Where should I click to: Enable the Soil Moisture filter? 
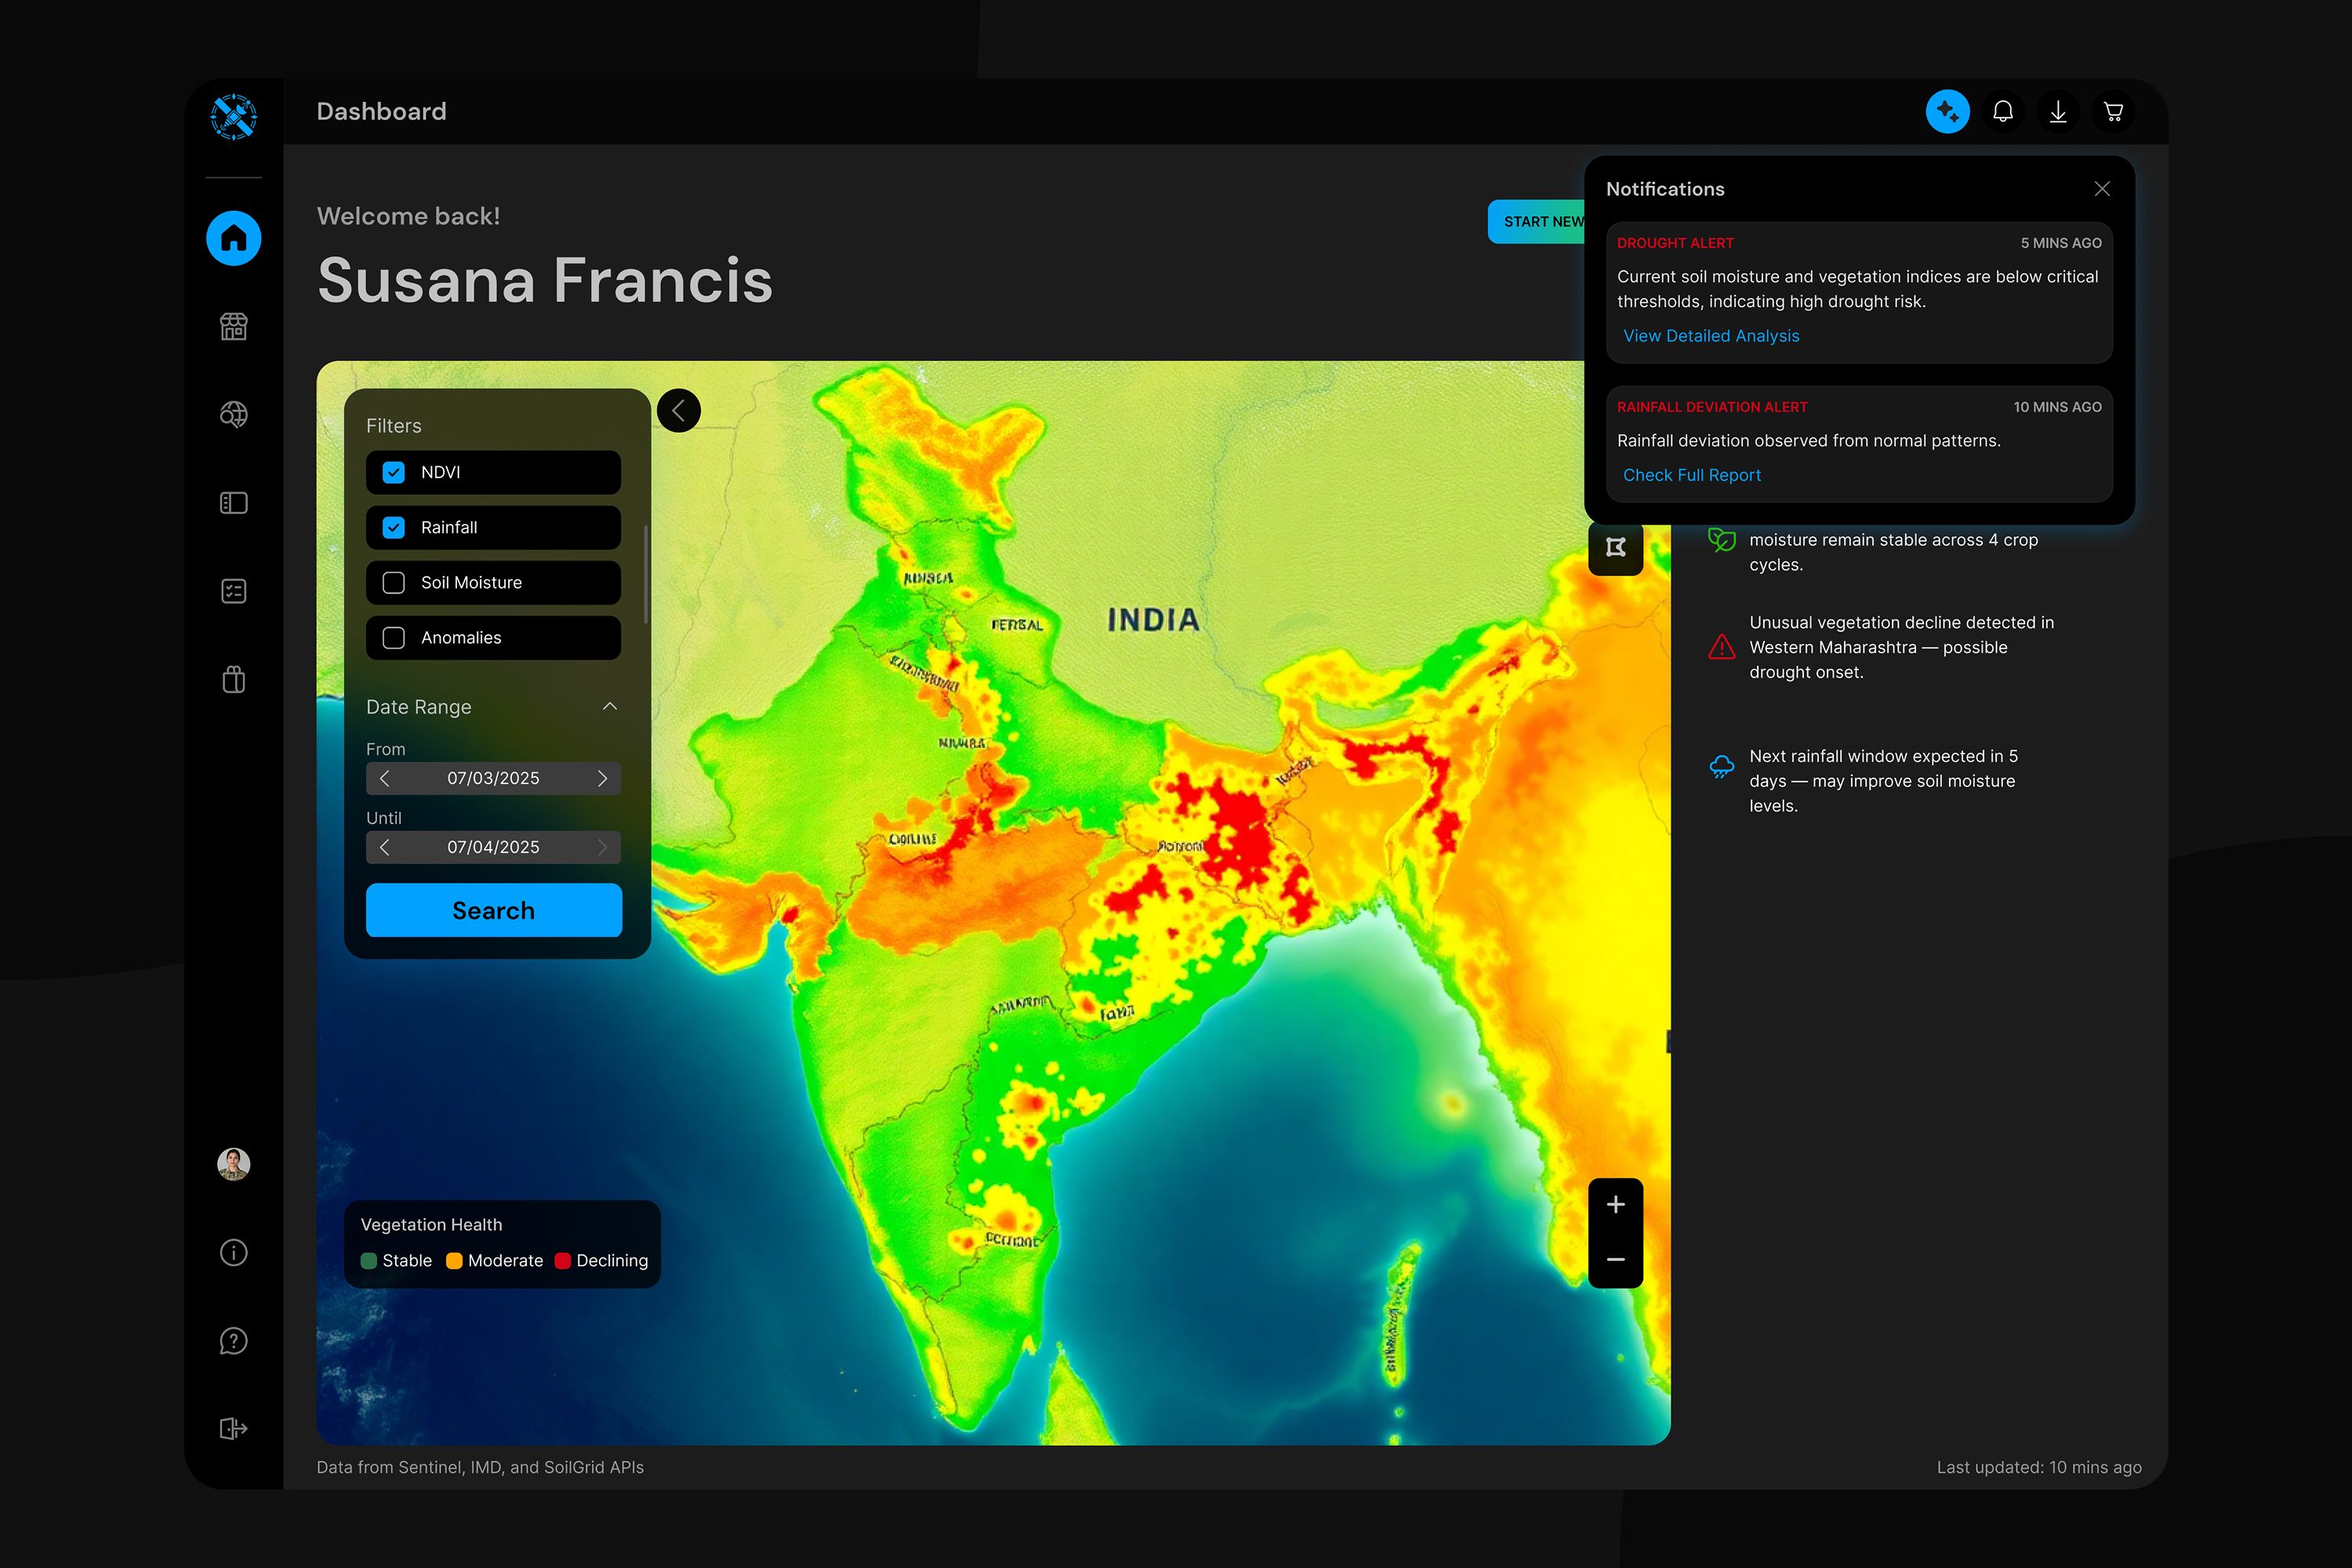tap(394, 583)
